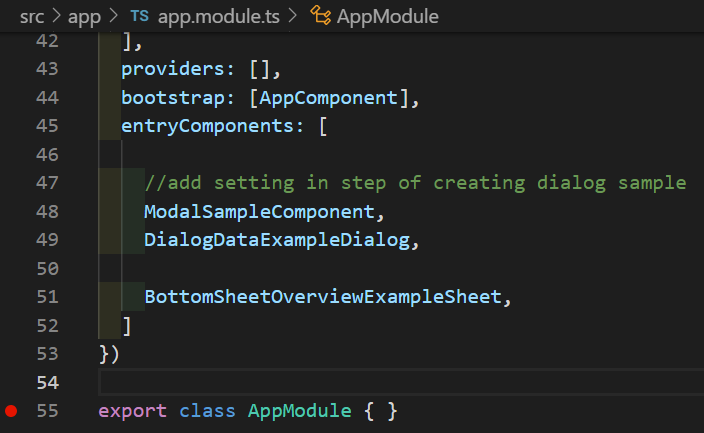Expand the chevron after 'app' breadcrumb
Screen dimensions: 704x433
(x=114, y=16)
